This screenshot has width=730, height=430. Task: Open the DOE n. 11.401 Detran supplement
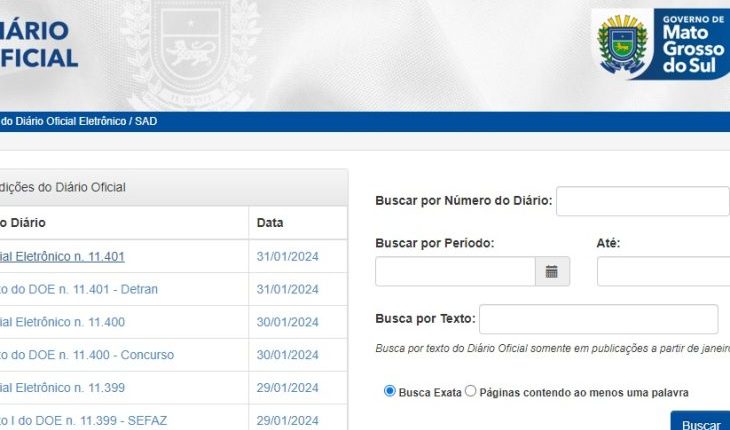[x=78, y=290]
